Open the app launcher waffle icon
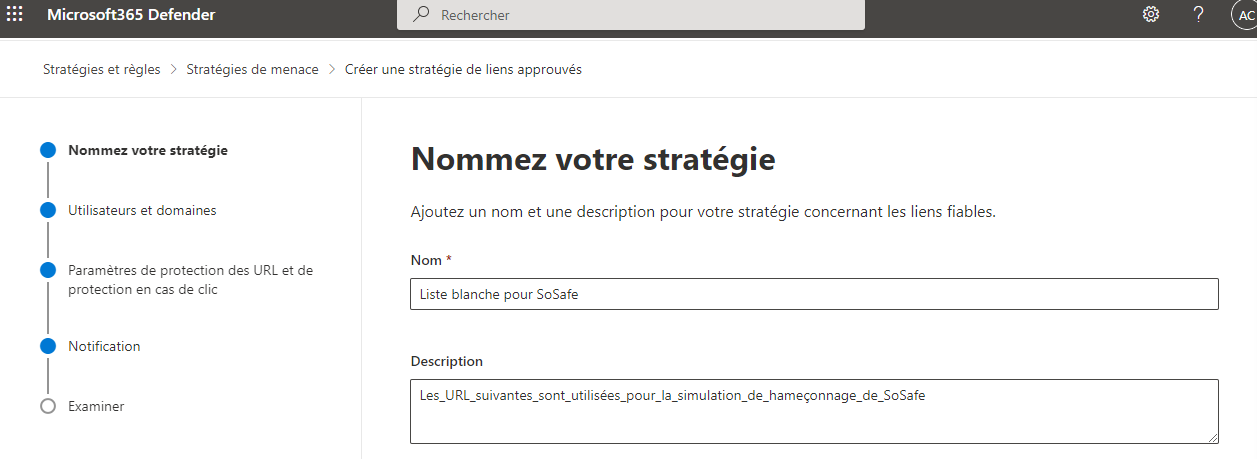The height and width of the screenshot is (459, 1257). 15,15
